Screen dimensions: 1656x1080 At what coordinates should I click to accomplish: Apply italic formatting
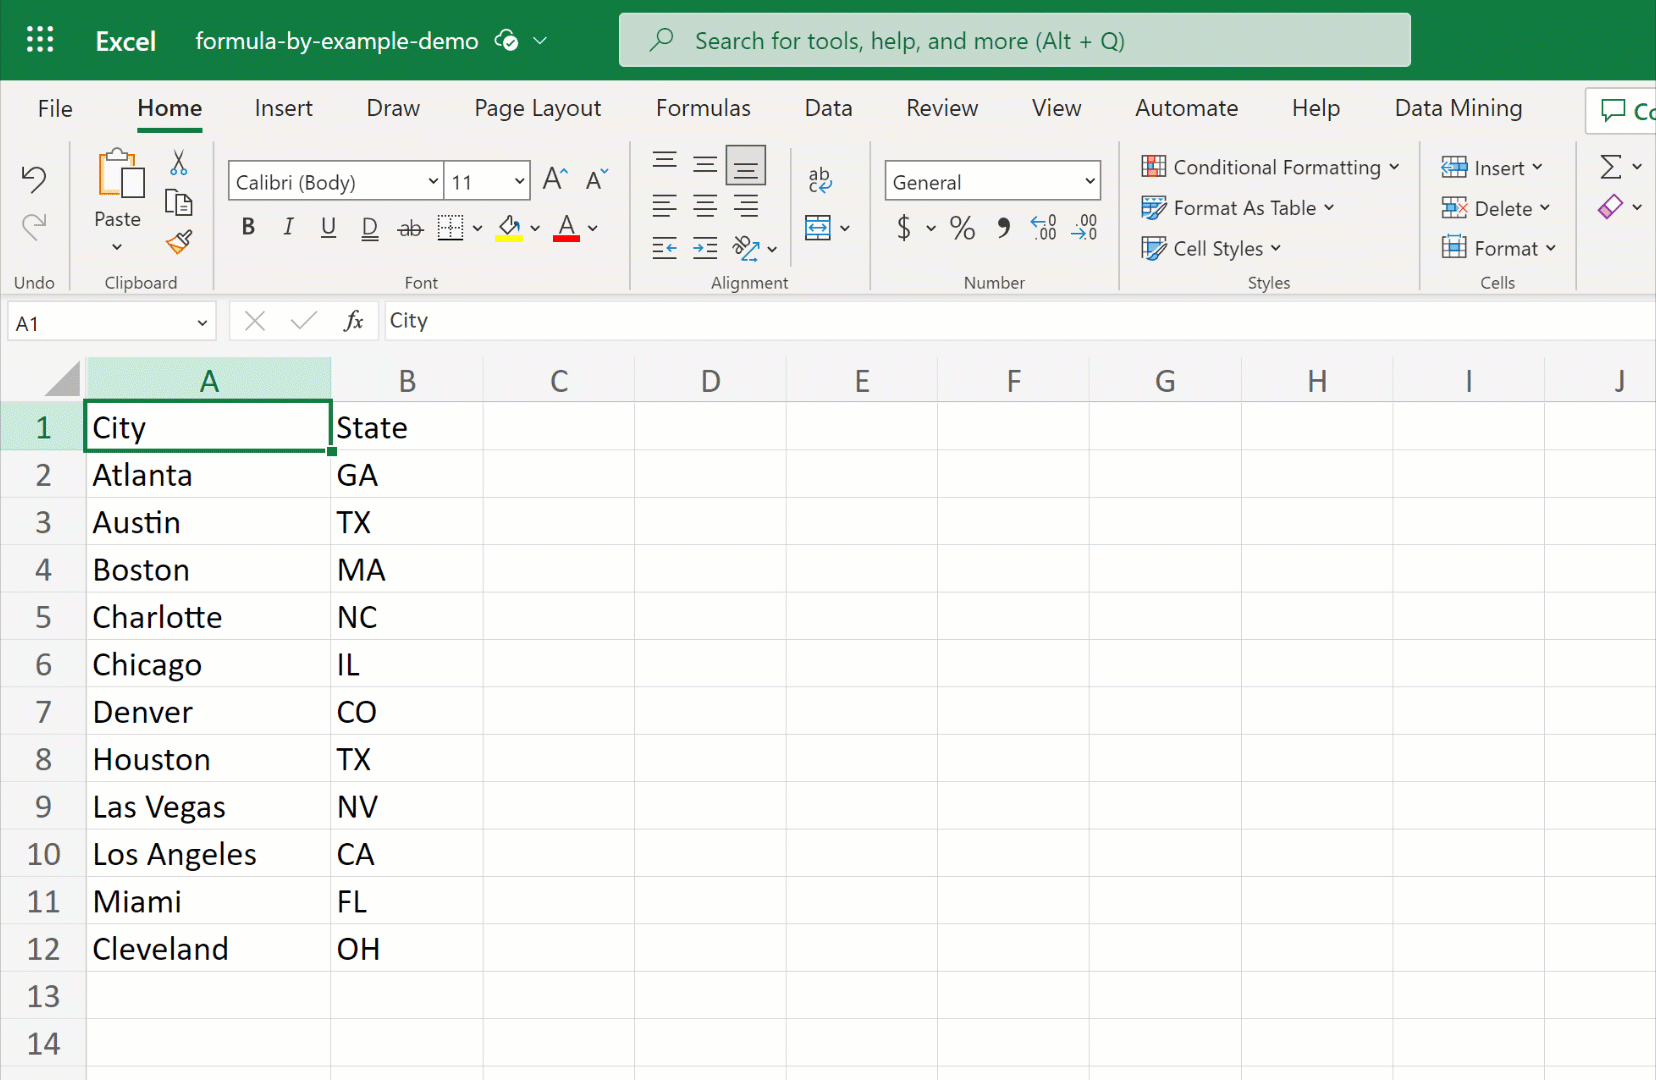pos(287,228)
